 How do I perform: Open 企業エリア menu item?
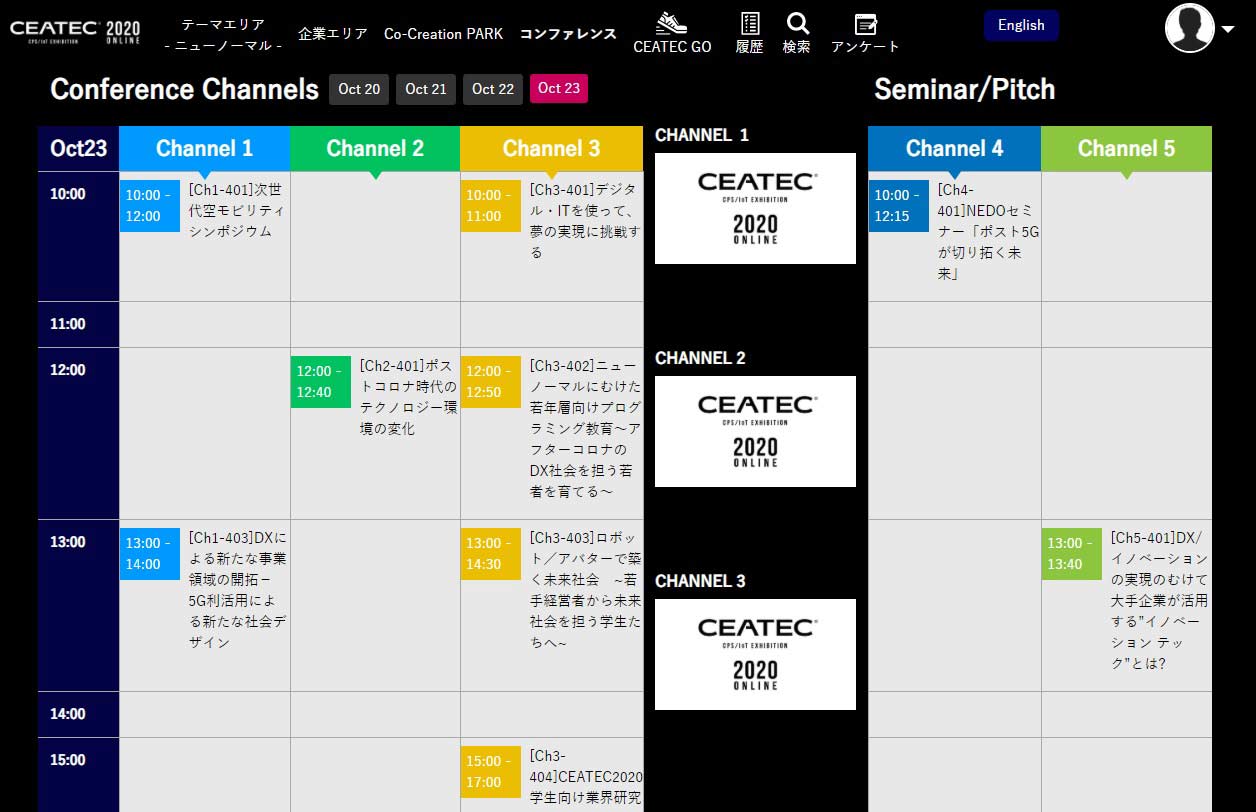pos(333,34)
